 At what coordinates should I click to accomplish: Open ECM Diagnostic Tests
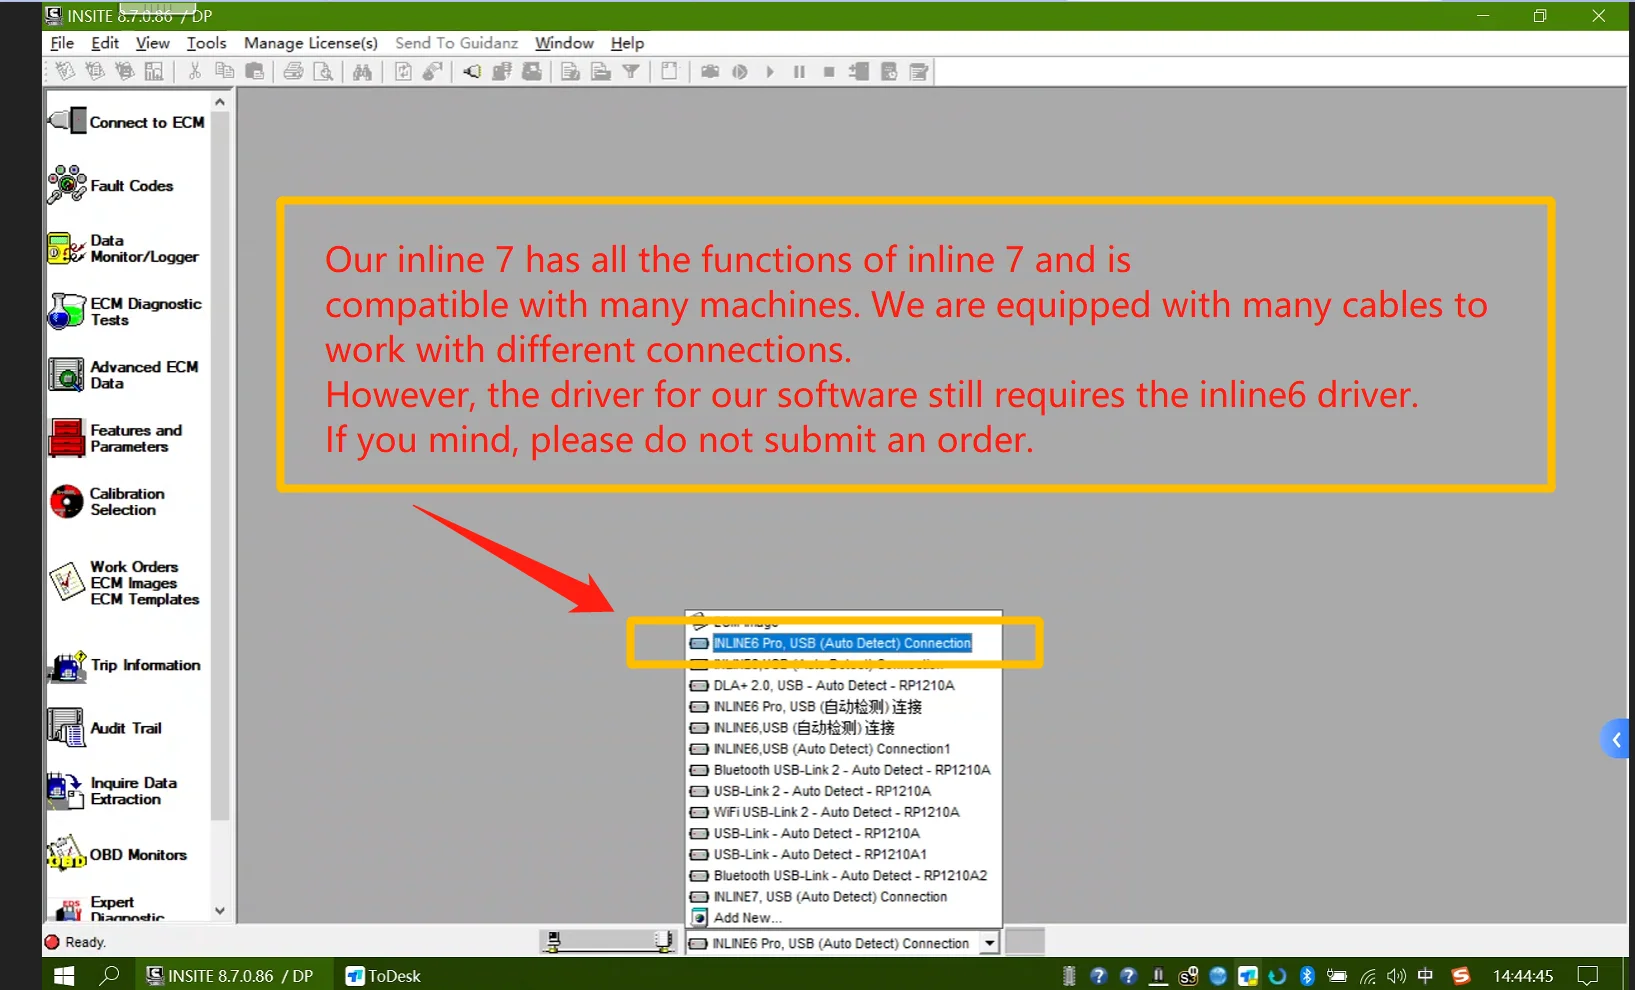125,311
